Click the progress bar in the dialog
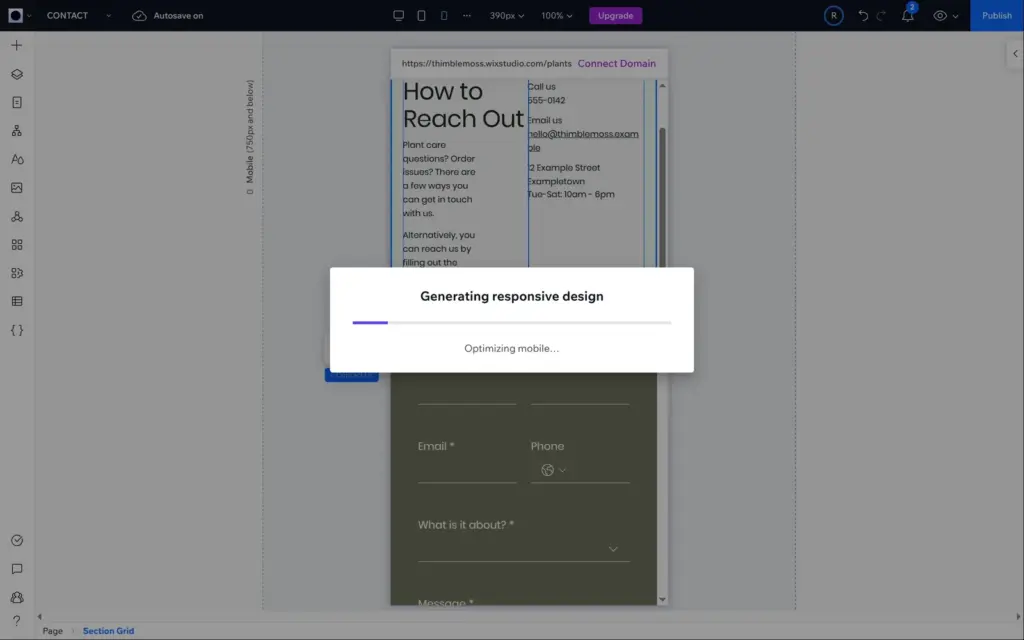 click(x=512, y=323)
